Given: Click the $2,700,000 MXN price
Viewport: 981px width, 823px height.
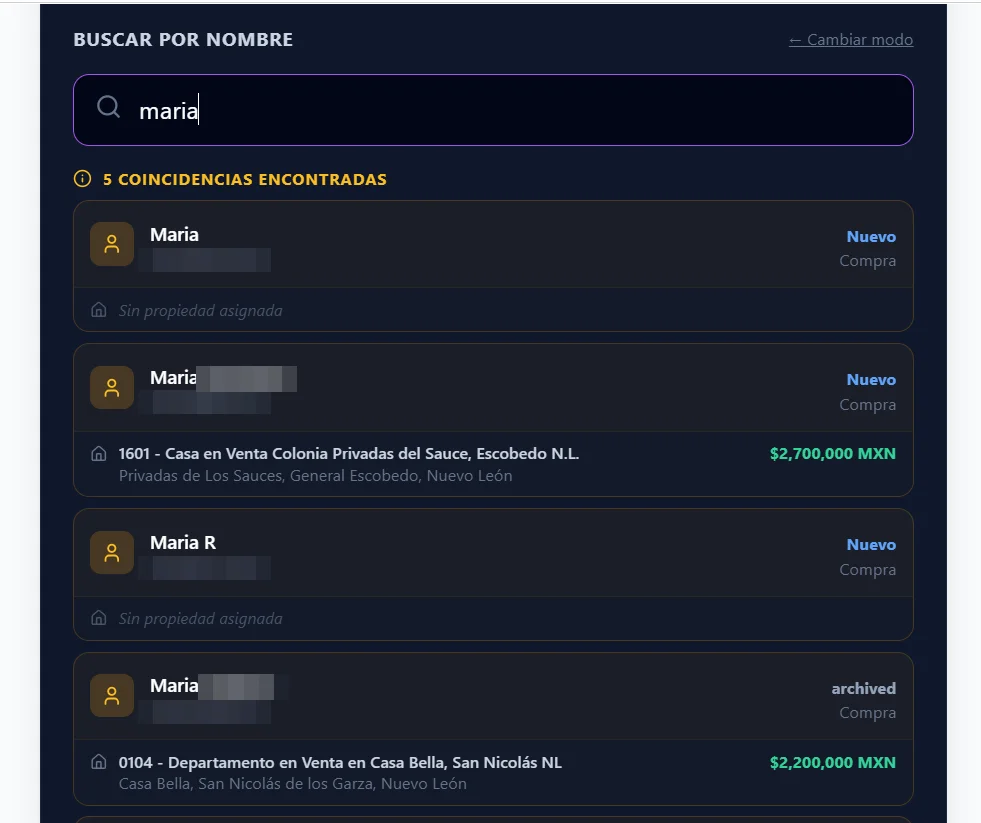Looking at the screenshot, I should [833, 453].
